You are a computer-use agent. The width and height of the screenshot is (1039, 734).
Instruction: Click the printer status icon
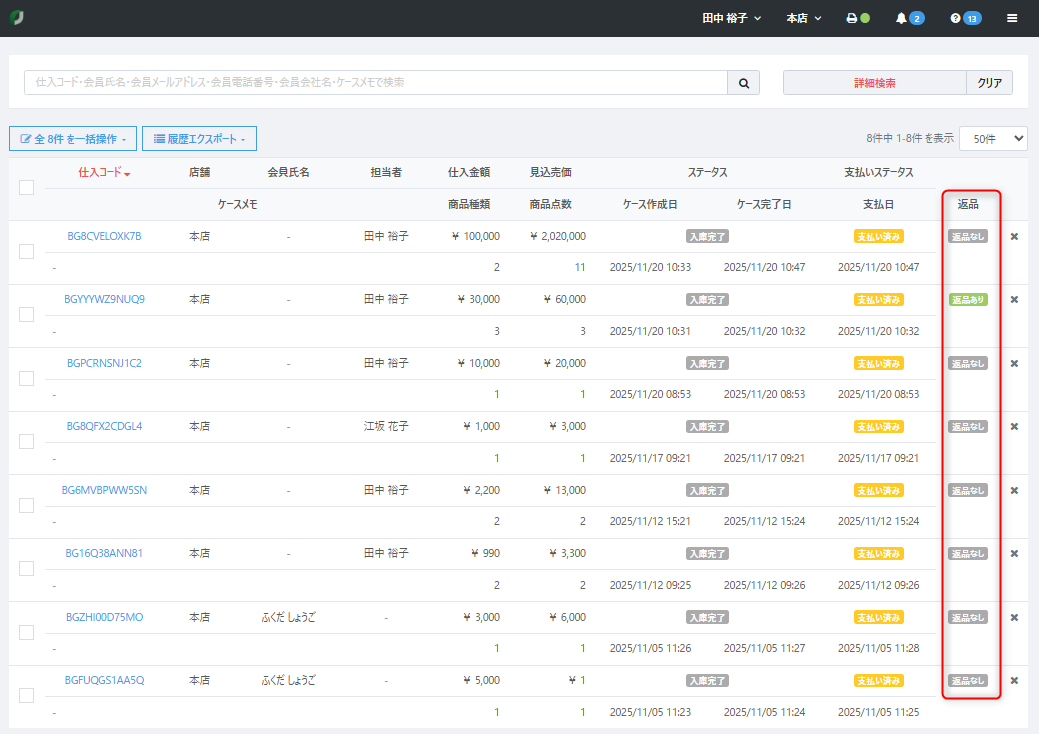851,18
